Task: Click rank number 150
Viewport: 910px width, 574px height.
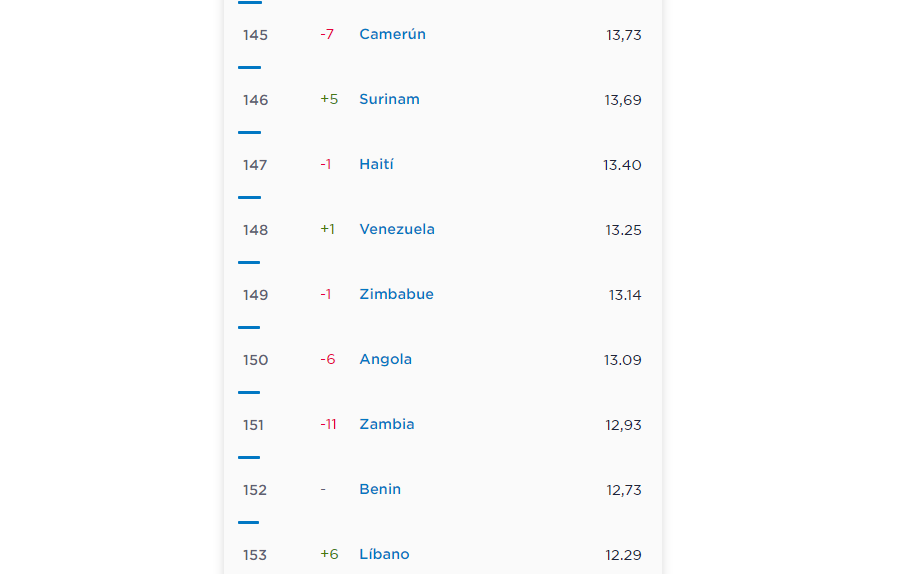Action: pos(255,360)
